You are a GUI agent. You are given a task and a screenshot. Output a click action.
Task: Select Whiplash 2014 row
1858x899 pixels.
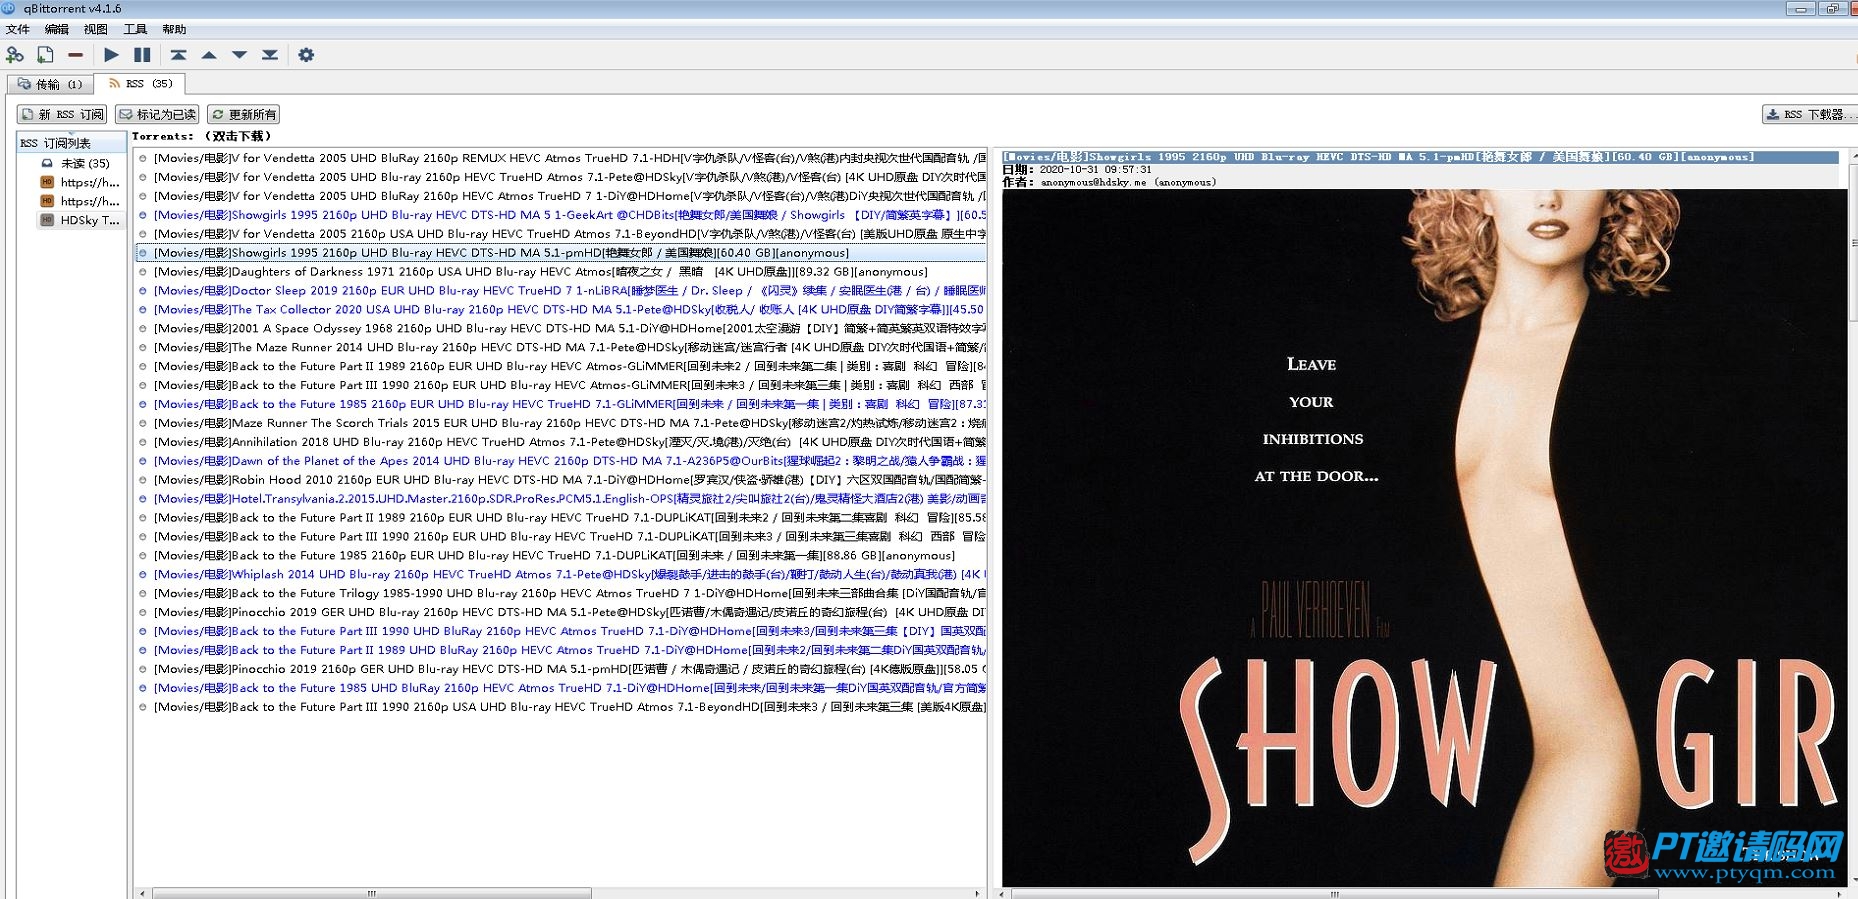pyautogui.click(x=561, y=575)
